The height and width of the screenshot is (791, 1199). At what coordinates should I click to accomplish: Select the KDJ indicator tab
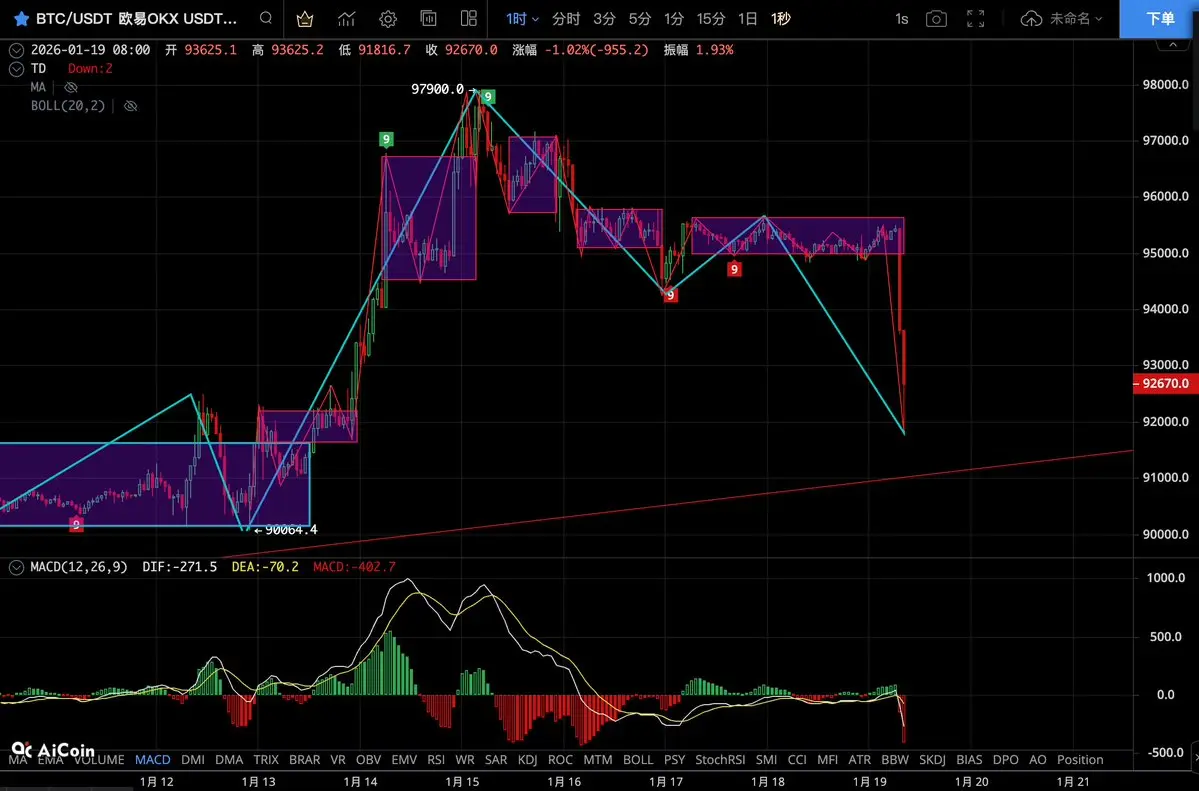point(528,760)
